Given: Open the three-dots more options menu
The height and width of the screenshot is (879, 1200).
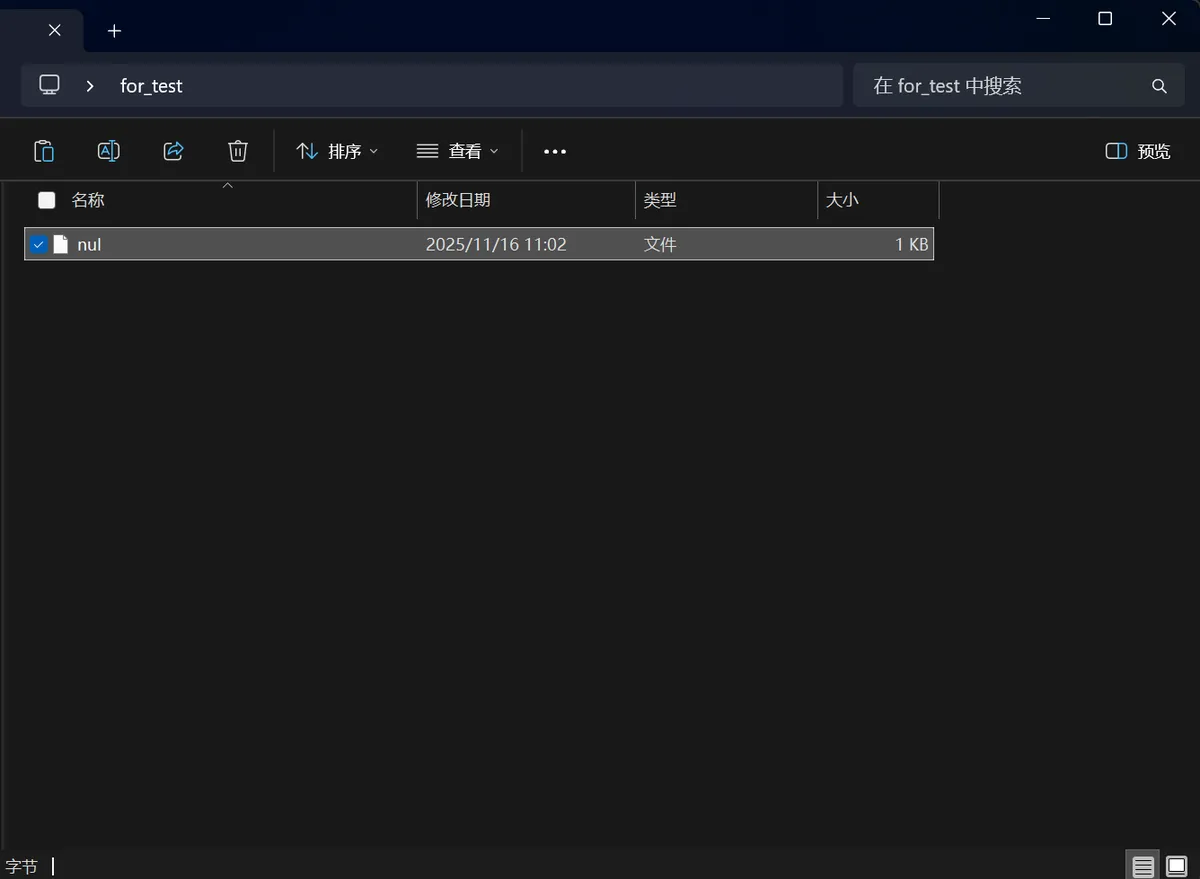Looking at the screenshot, I should click(x=555, y=151).
